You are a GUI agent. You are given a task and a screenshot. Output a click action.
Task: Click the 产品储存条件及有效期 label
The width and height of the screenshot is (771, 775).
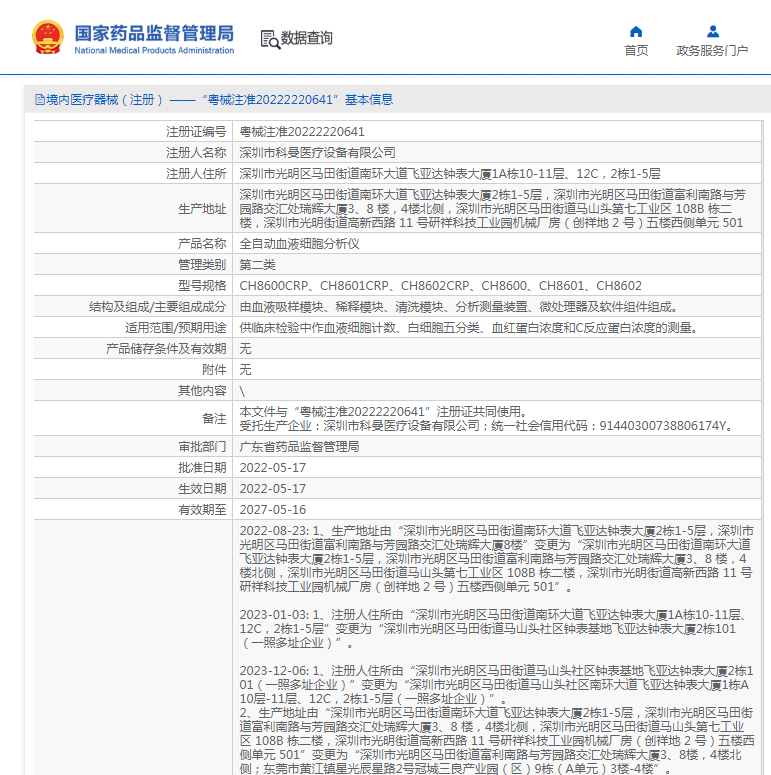166,349
